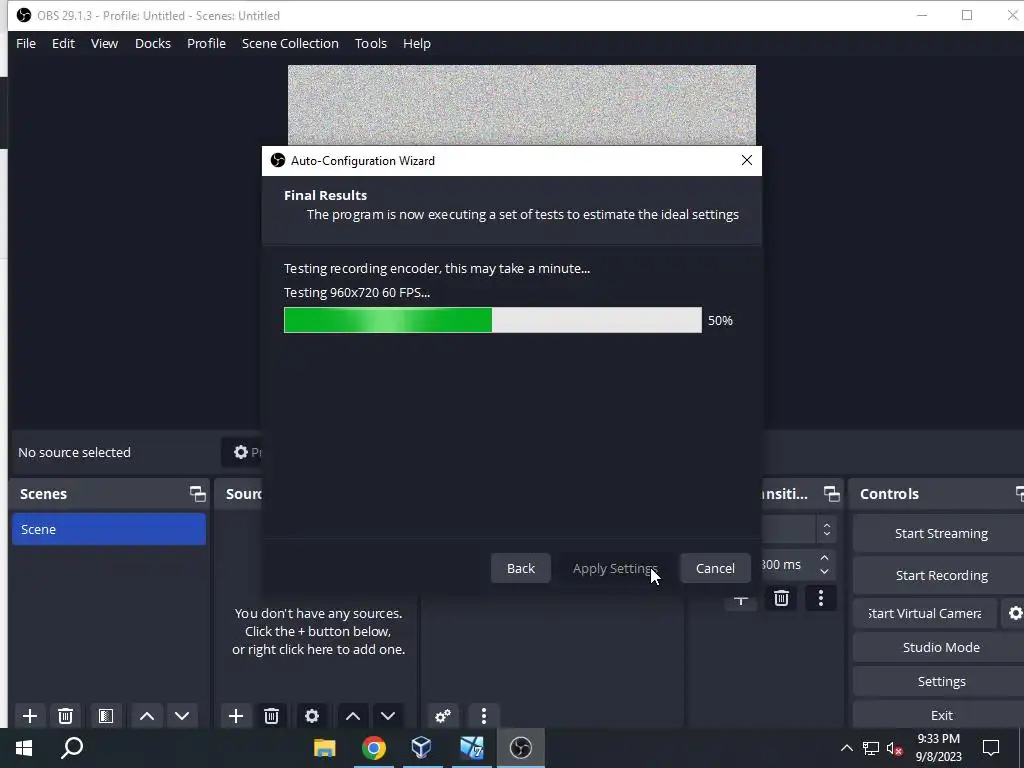Image resolution: width=1024 pixels, height=768 pixels.
Task: Select the Scene item in Scenes list
Action: [x=108, y=529]
